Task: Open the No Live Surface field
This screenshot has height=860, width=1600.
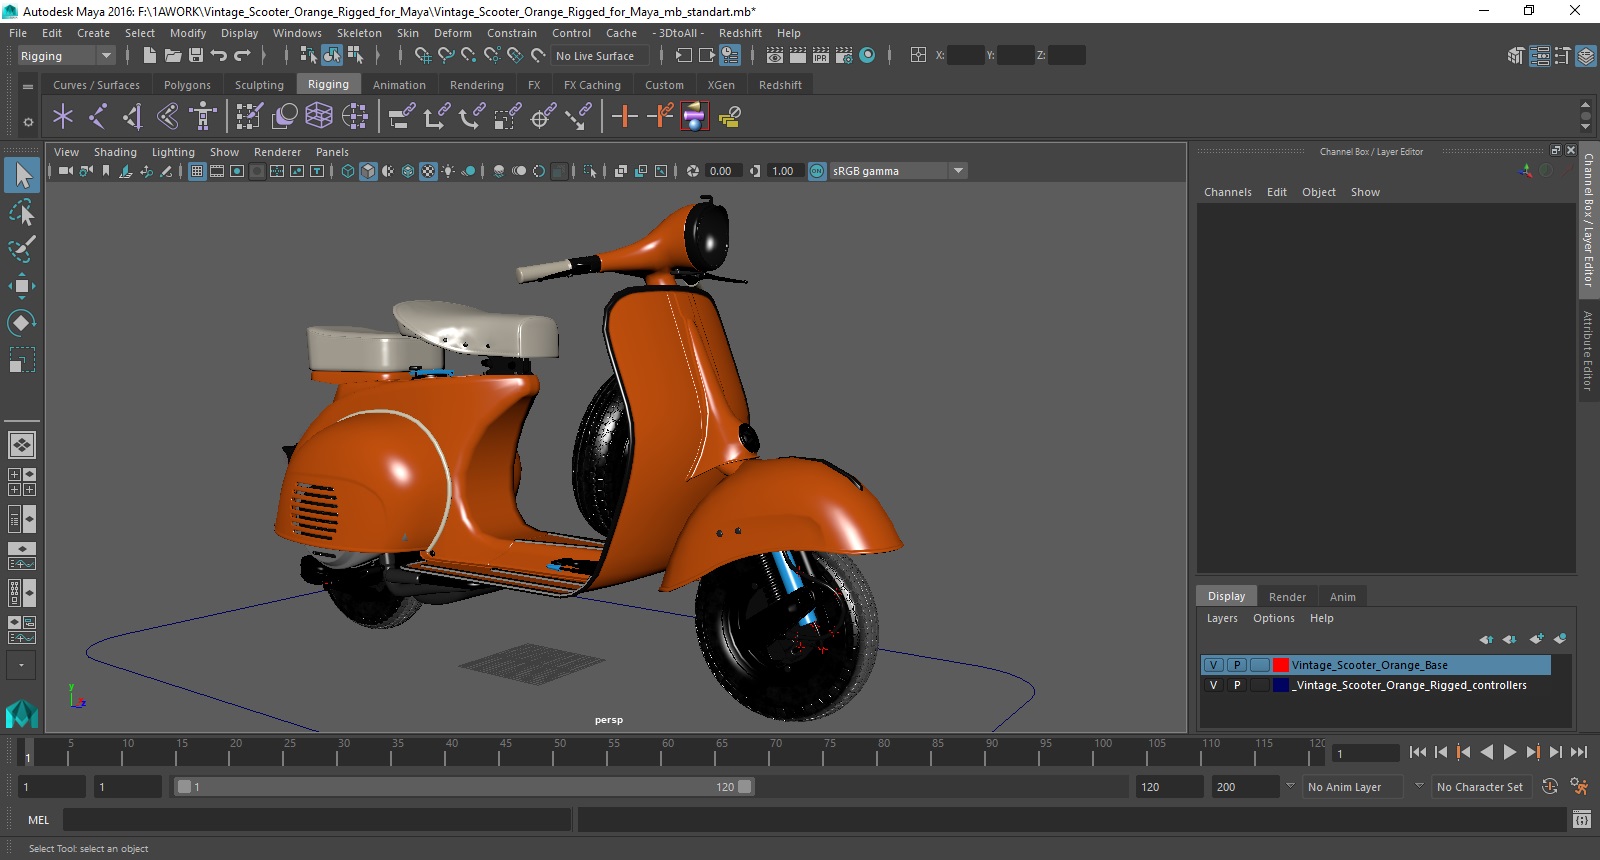Action: [599, 56]
